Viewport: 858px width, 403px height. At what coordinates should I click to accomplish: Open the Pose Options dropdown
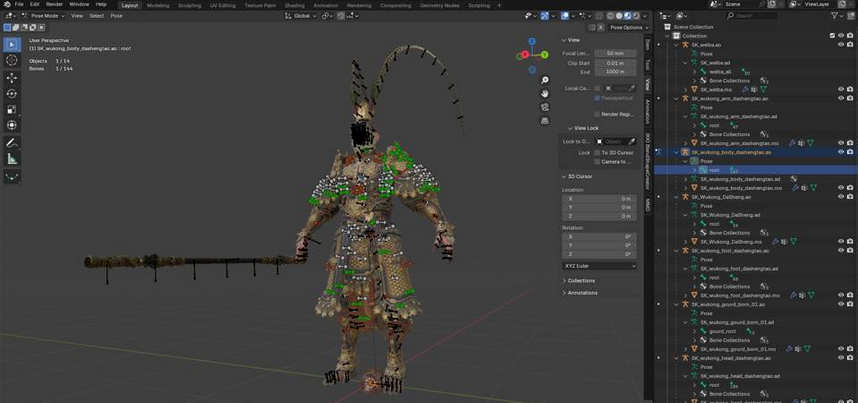(629, 27)
